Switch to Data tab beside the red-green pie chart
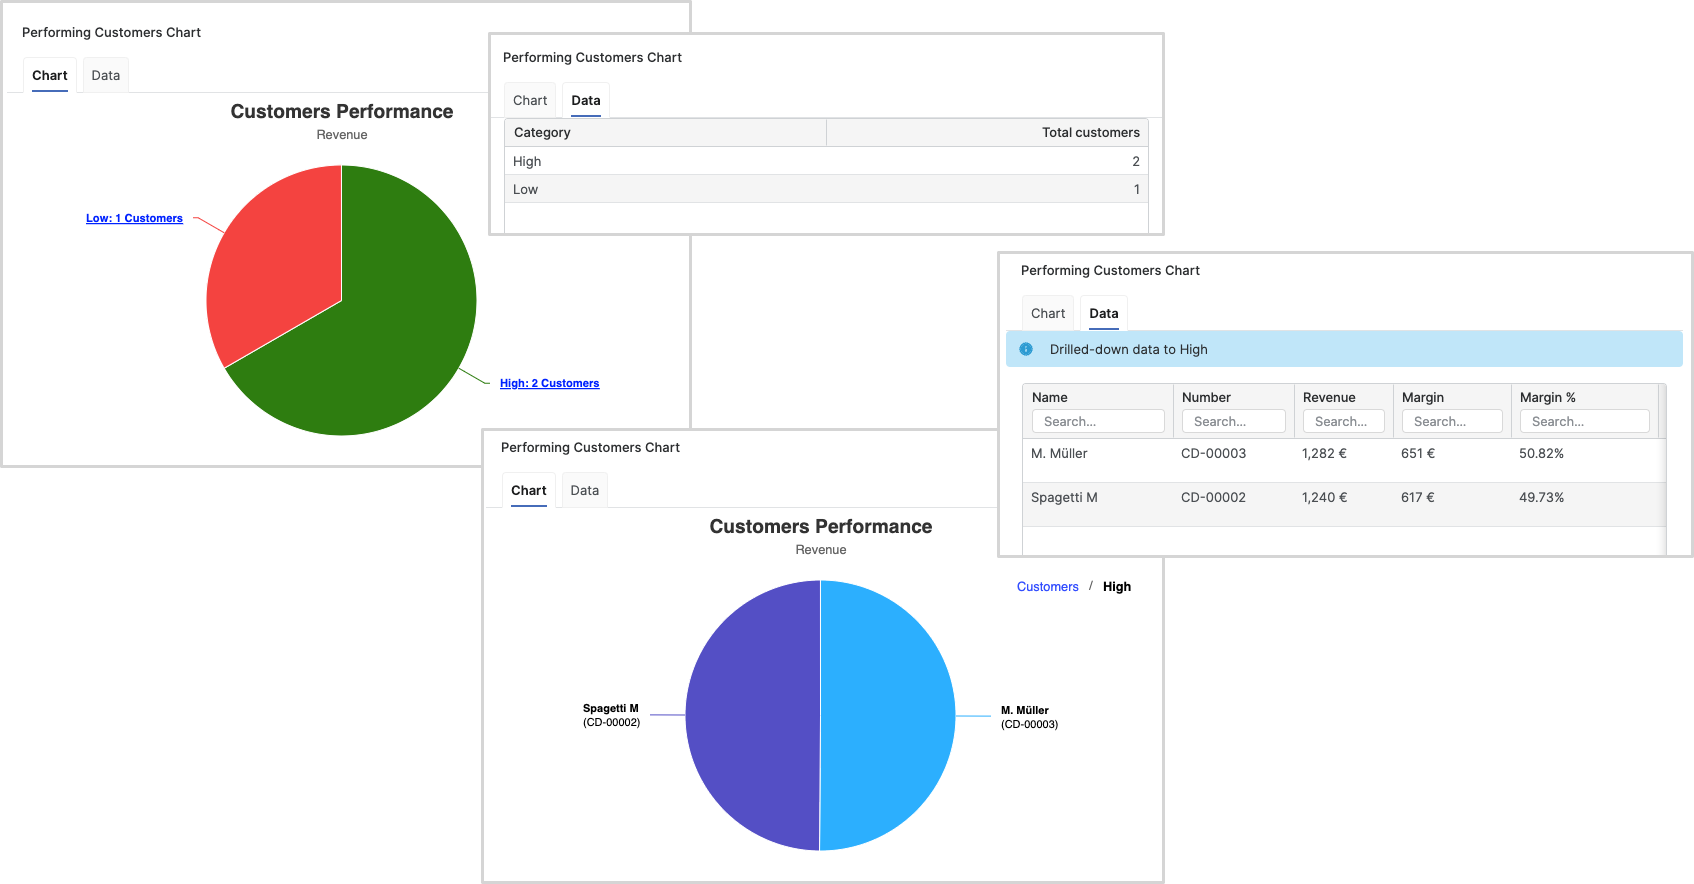This screenshot has height=884, width=1694. 105,75
